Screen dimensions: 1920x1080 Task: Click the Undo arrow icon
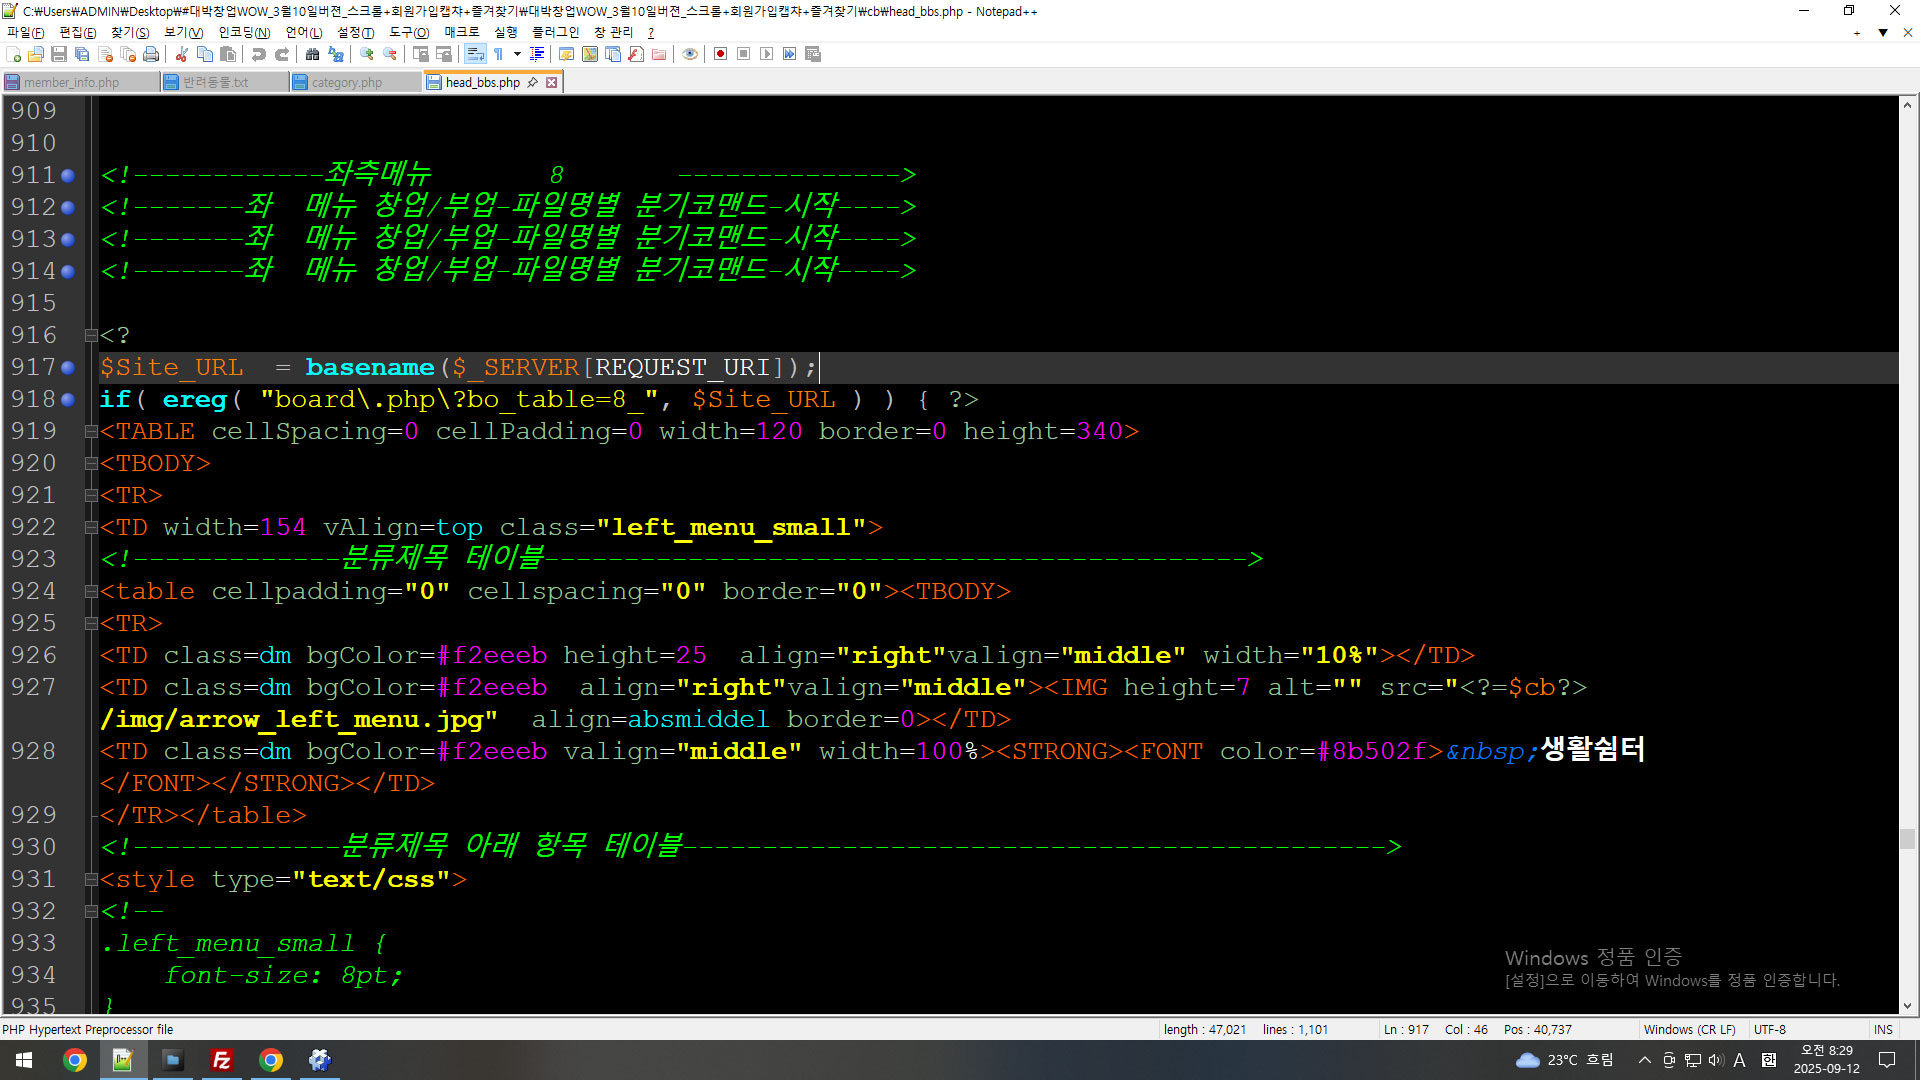259,54
